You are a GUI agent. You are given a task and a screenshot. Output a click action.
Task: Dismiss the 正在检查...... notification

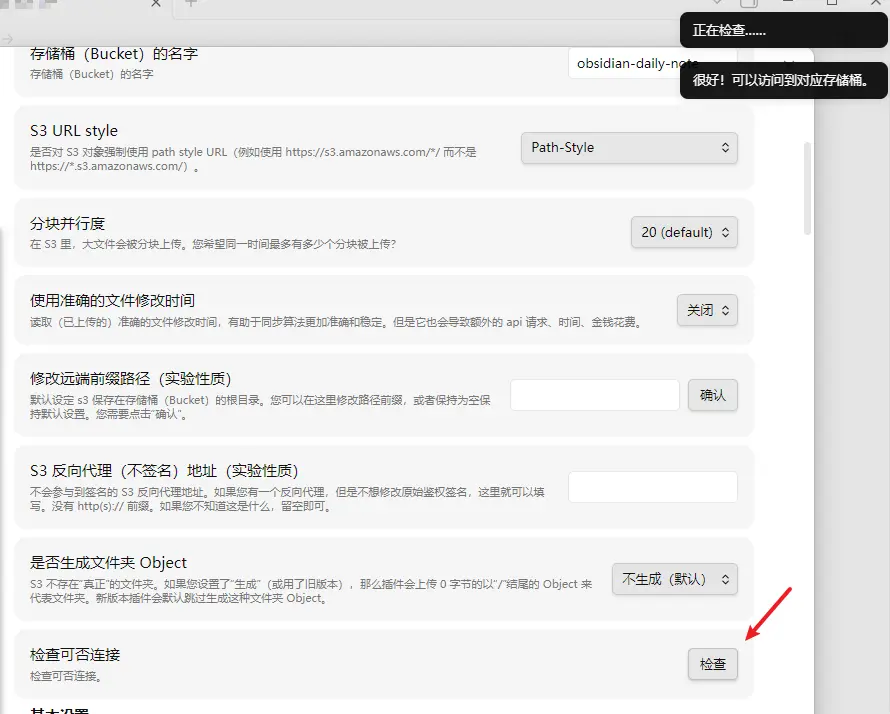tap(783, 30)
